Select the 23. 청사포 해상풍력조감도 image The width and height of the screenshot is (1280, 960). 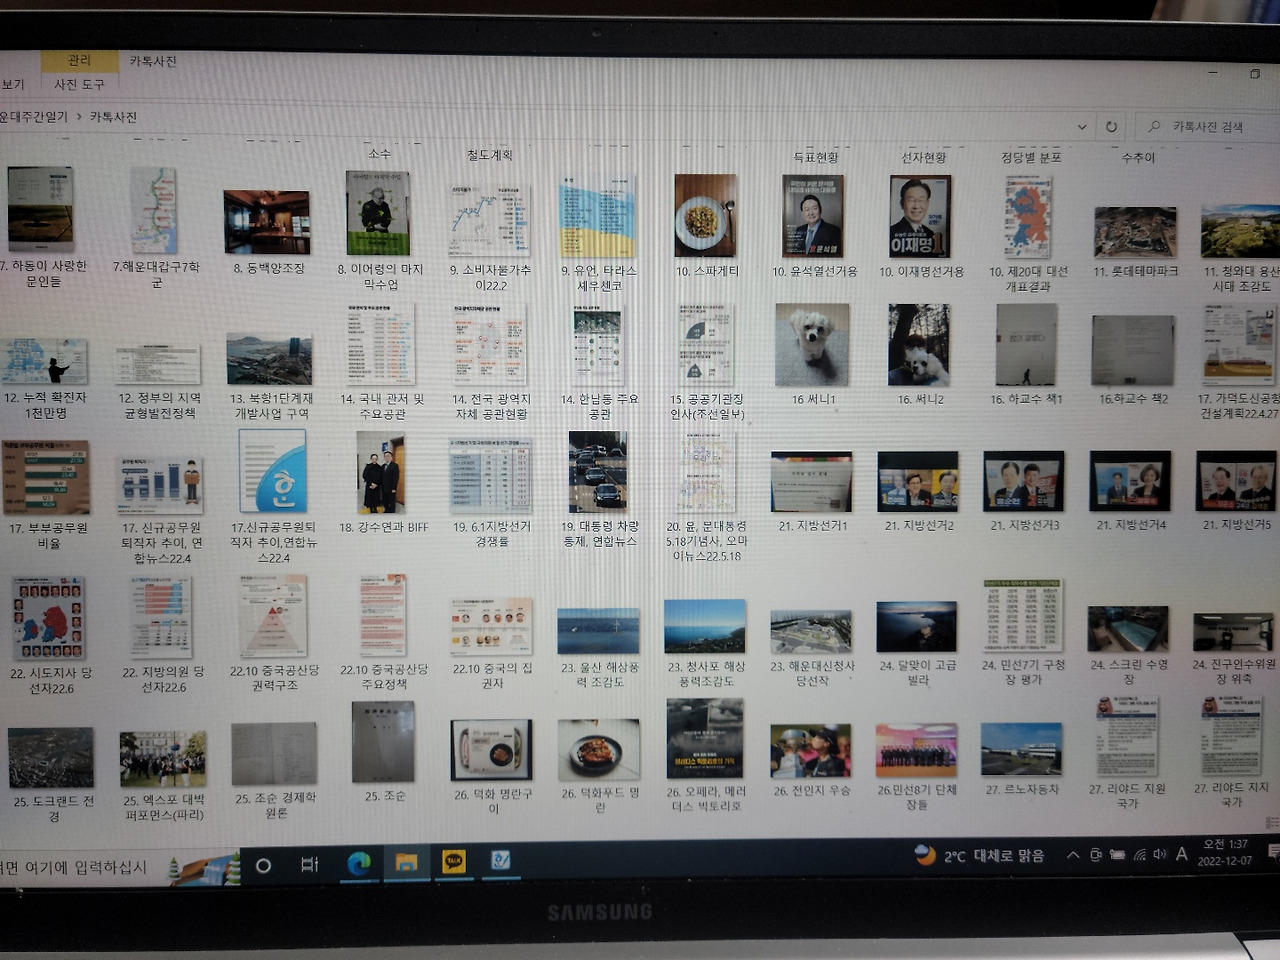tap(705, 626)
